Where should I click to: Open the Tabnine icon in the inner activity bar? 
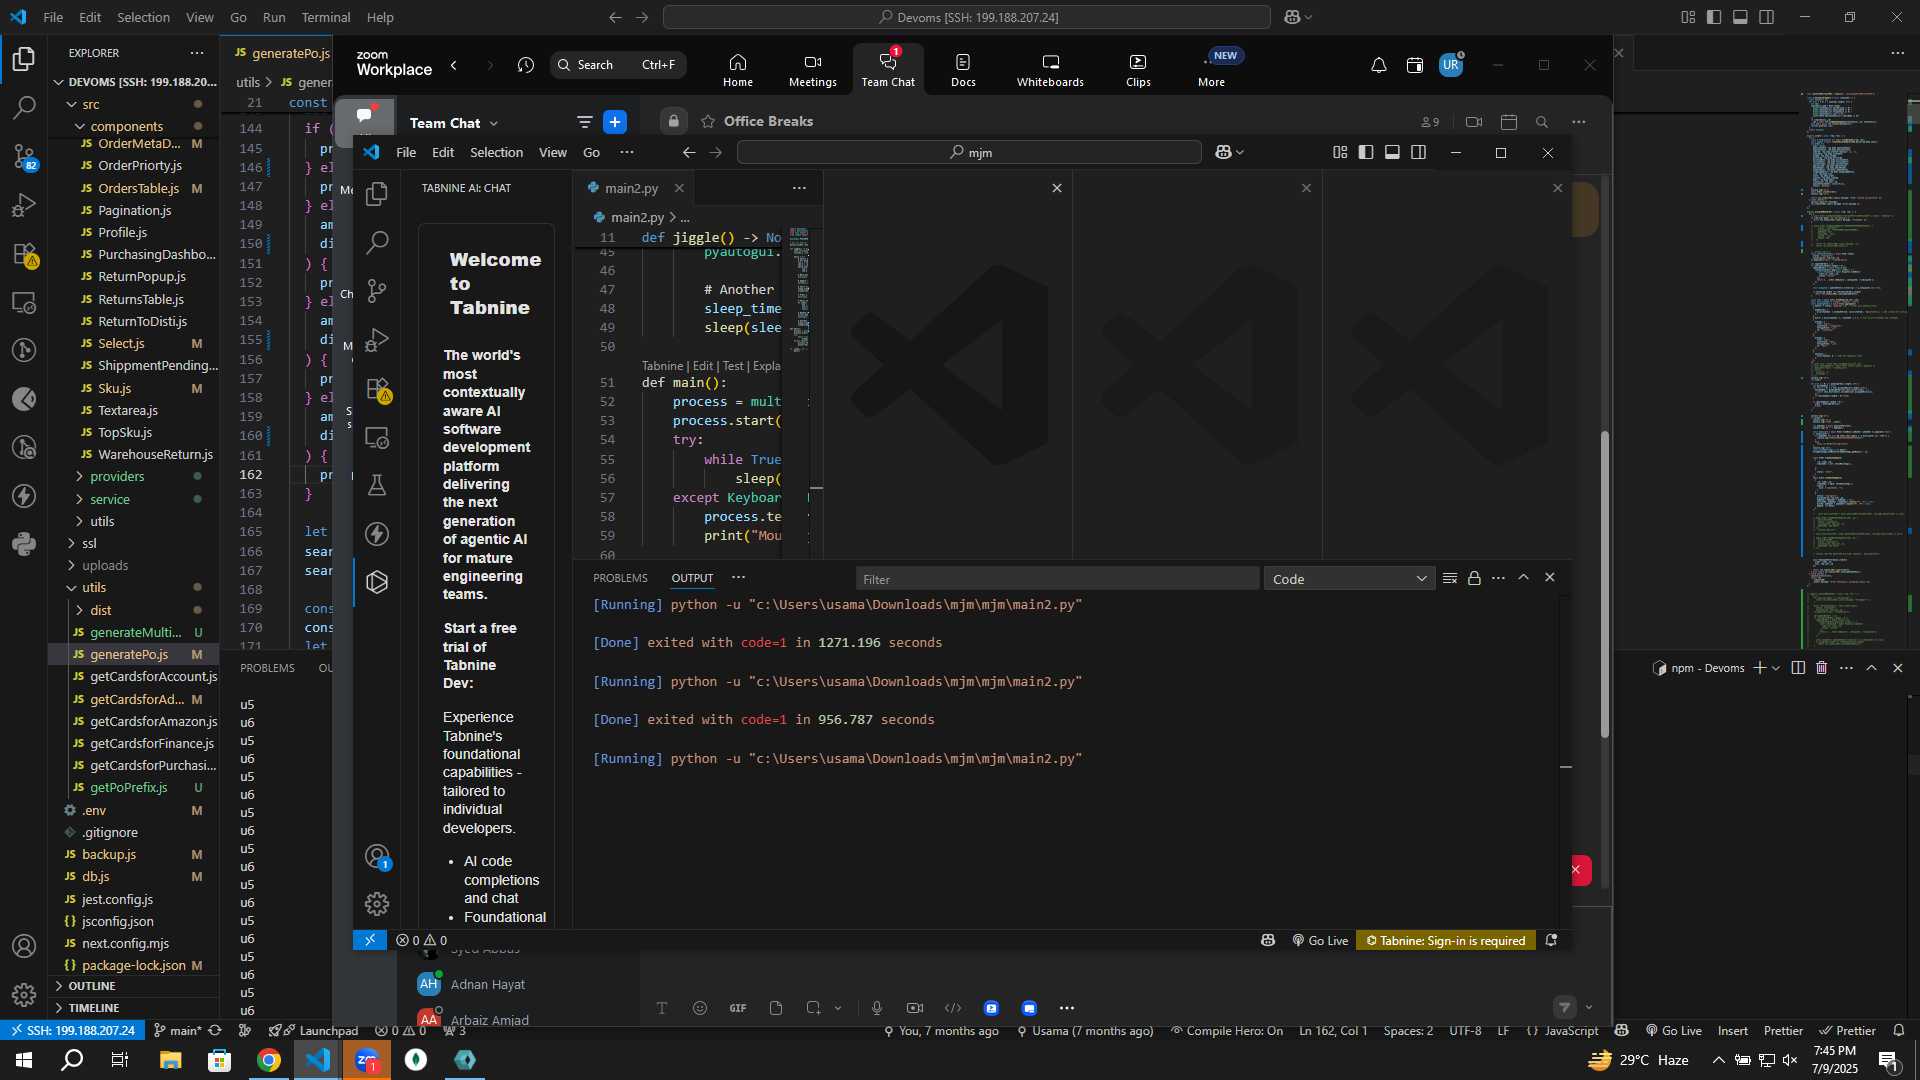(377, 582)
